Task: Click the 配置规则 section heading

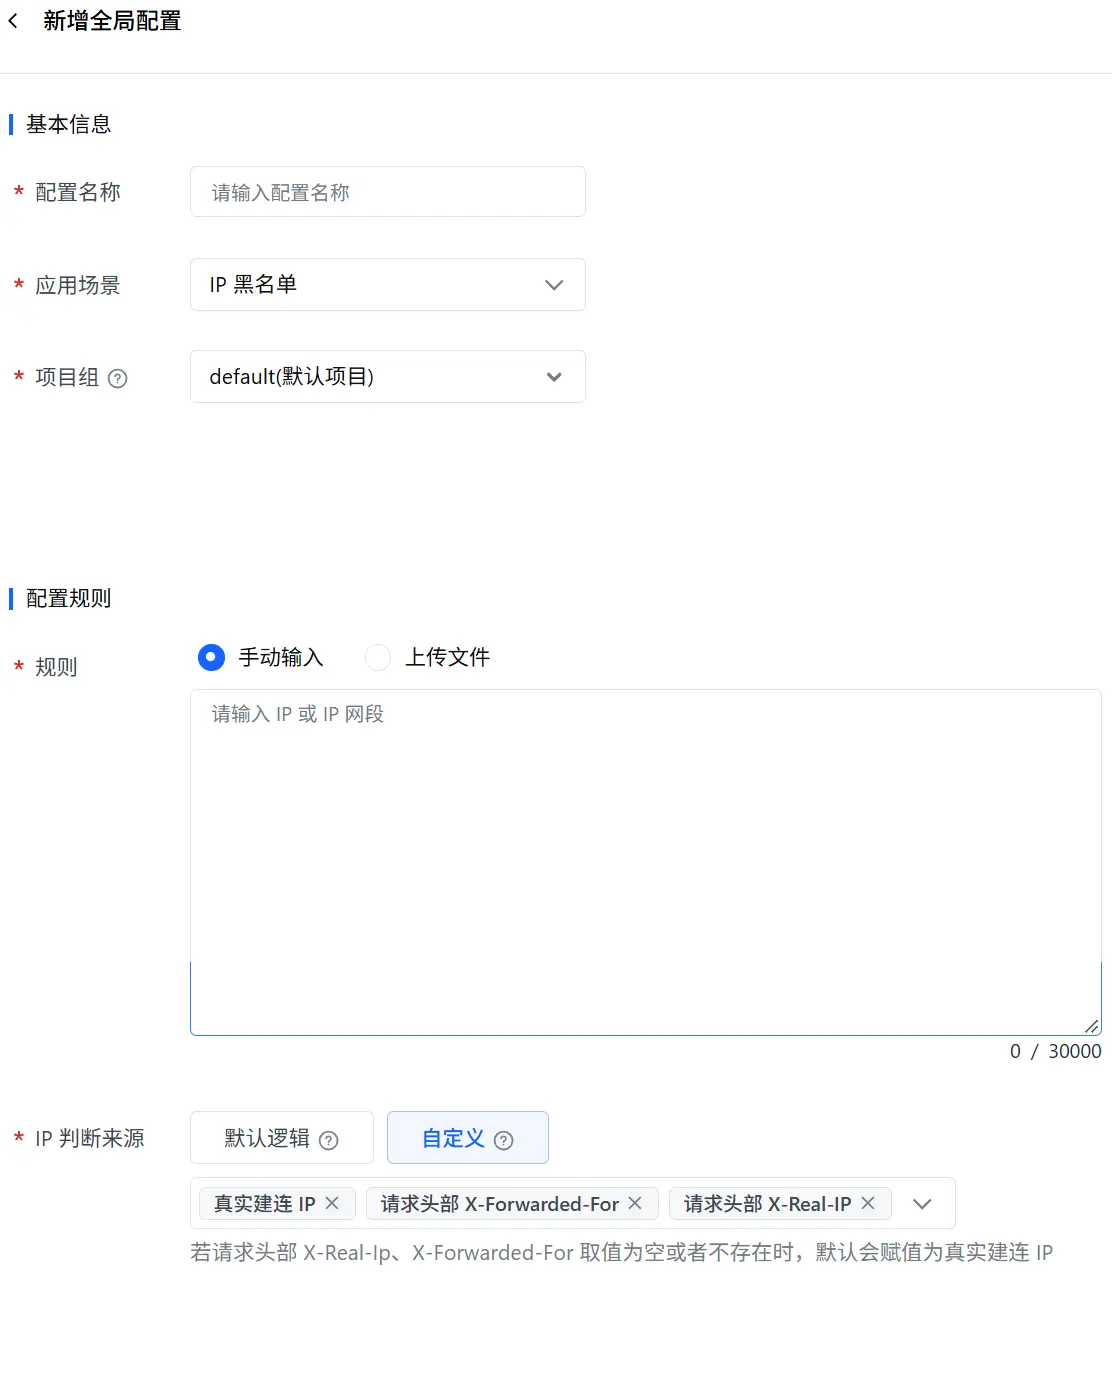Action: coord(69,598)
